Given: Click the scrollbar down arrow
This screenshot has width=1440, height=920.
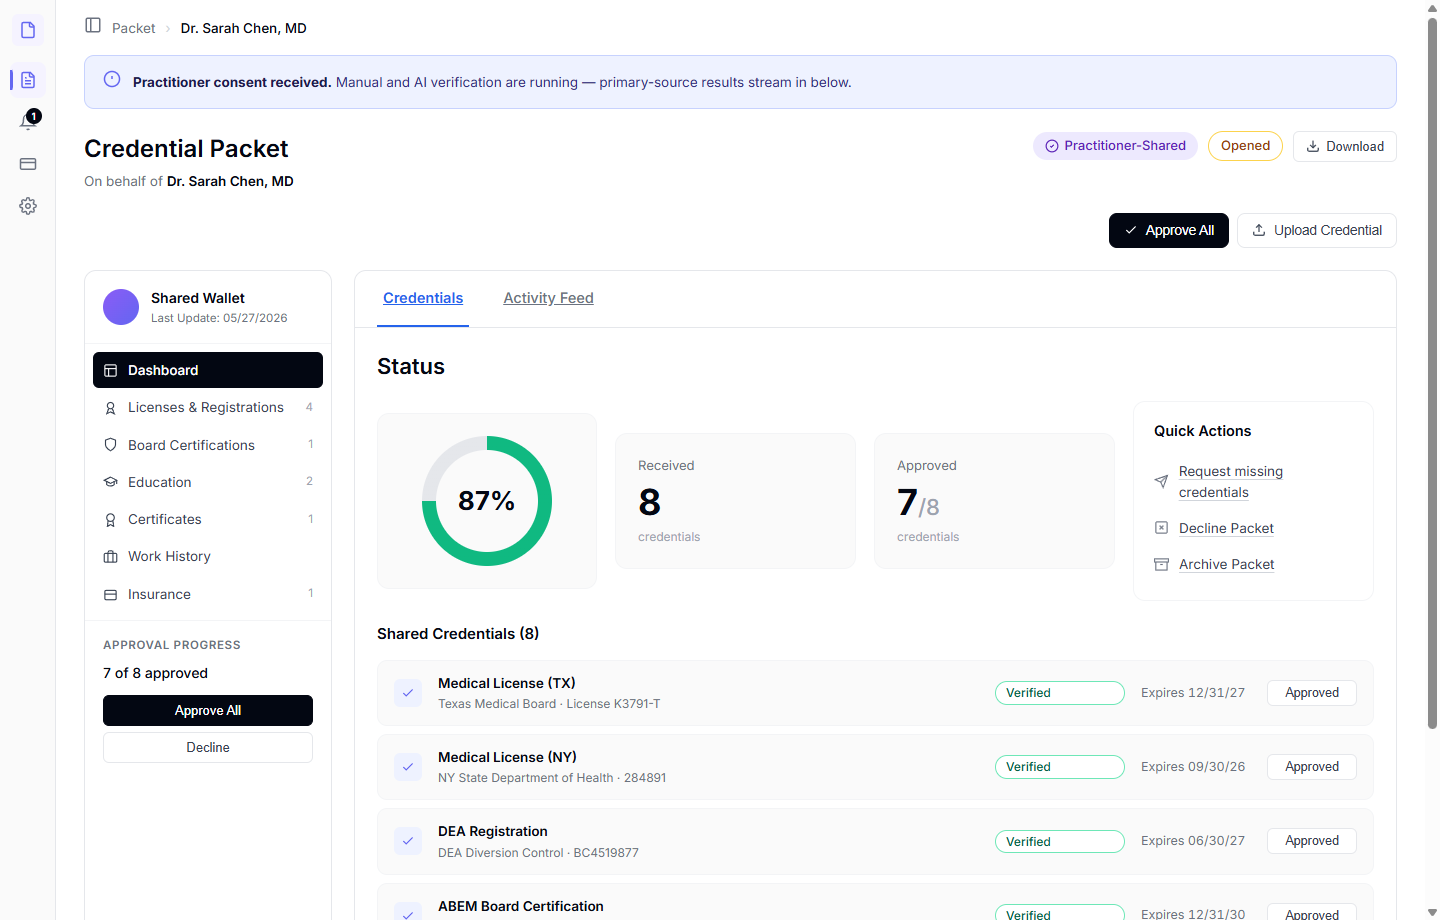Looking at the screenshot, I should (x=1432, y=912).
